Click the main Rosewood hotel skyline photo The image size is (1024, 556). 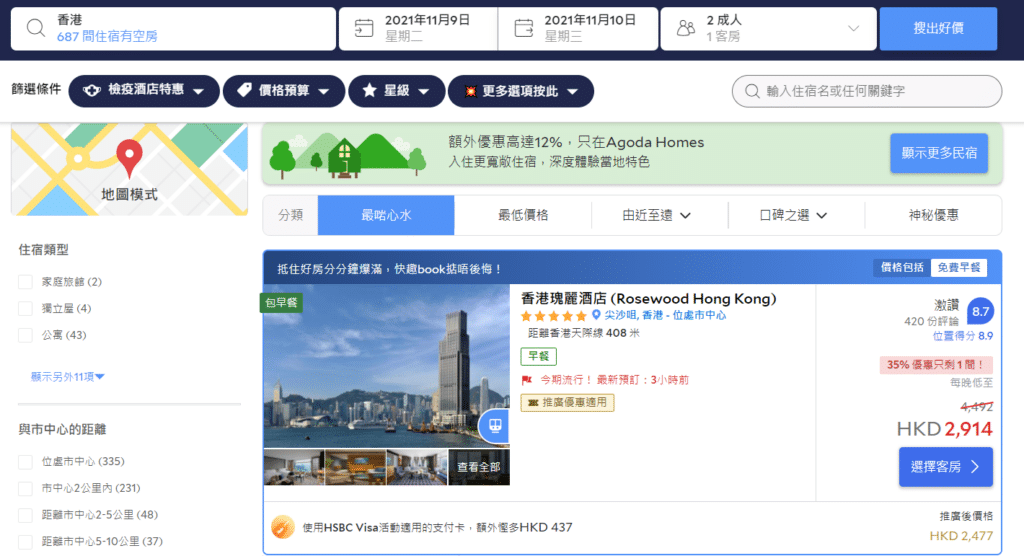pos(387,366)
